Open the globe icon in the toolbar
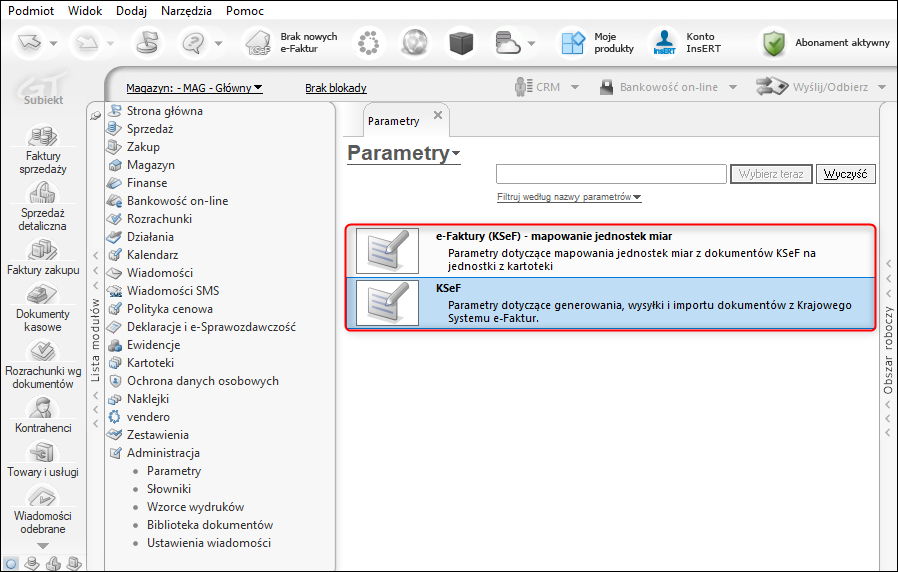Viewport: 898px width, 572px height. click(x=415, y=43)
